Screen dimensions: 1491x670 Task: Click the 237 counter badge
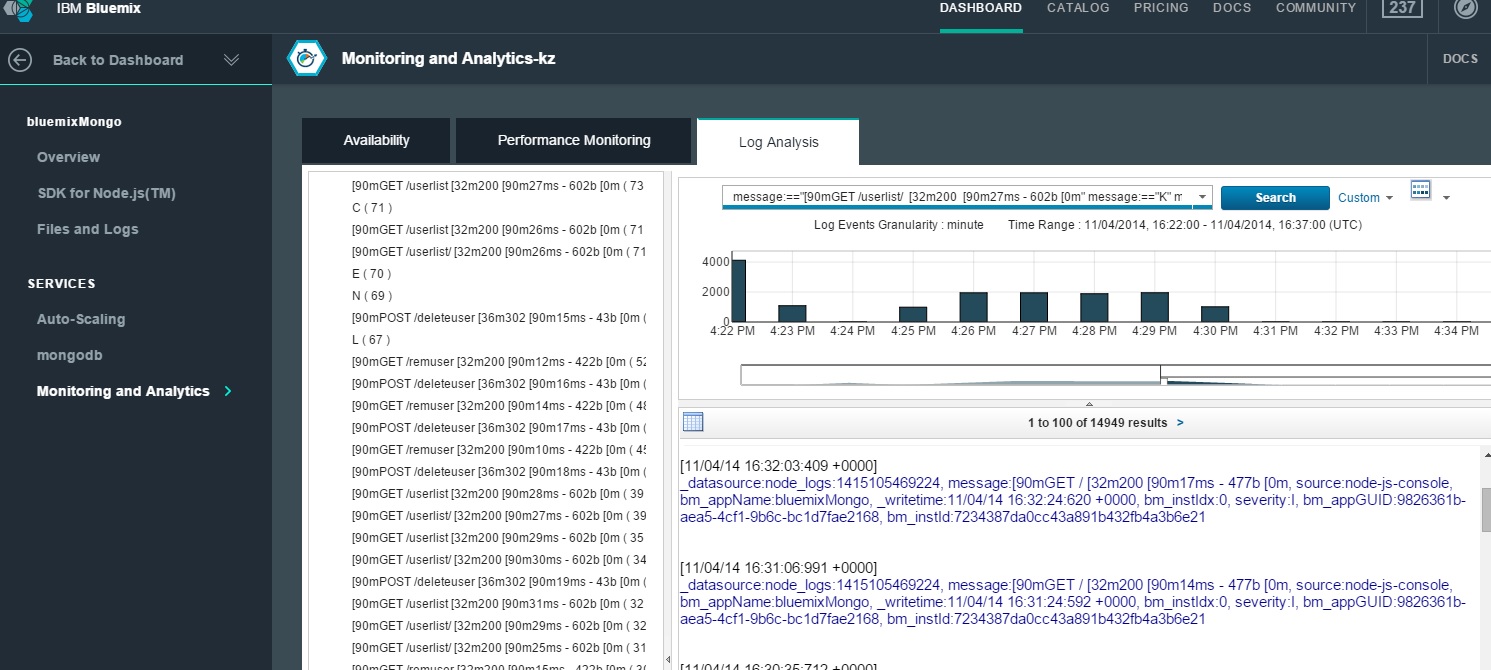1401,8
